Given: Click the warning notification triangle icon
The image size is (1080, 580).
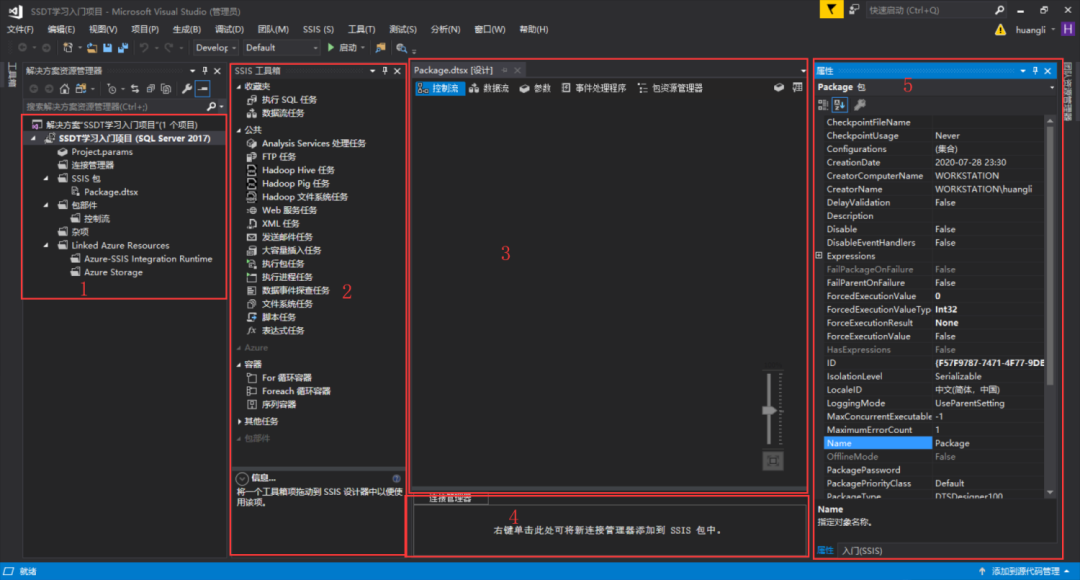Looking at the screenshot, I should (1000, 30).
